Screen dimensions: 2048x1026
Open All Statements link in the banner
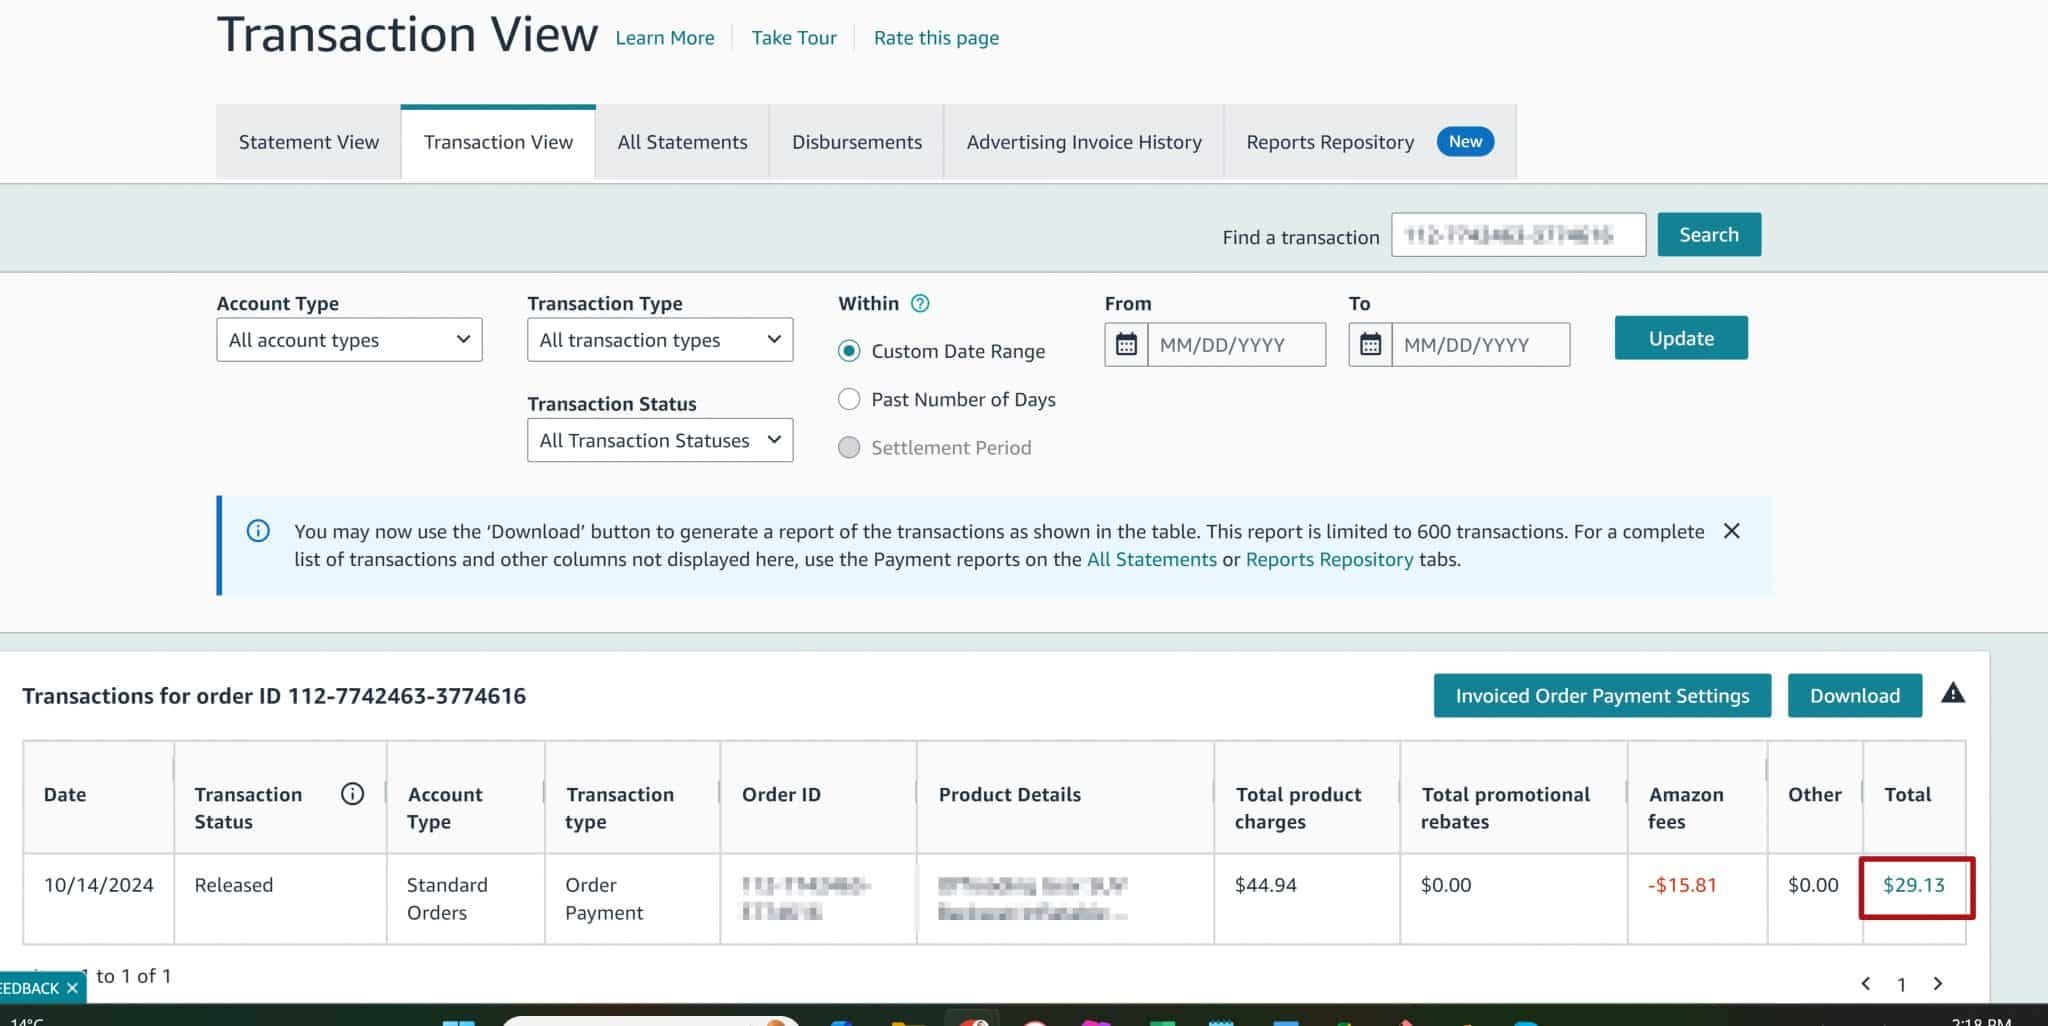(x=1151, y=559)
